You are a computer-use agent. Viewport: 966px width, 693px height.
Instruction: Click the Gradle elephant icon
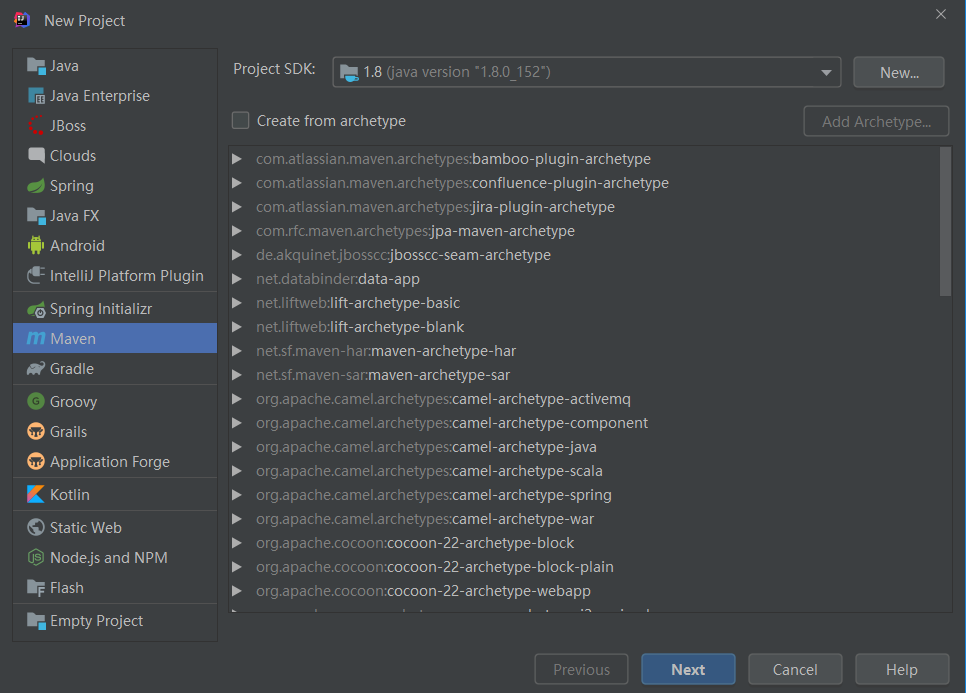point(36,368)
